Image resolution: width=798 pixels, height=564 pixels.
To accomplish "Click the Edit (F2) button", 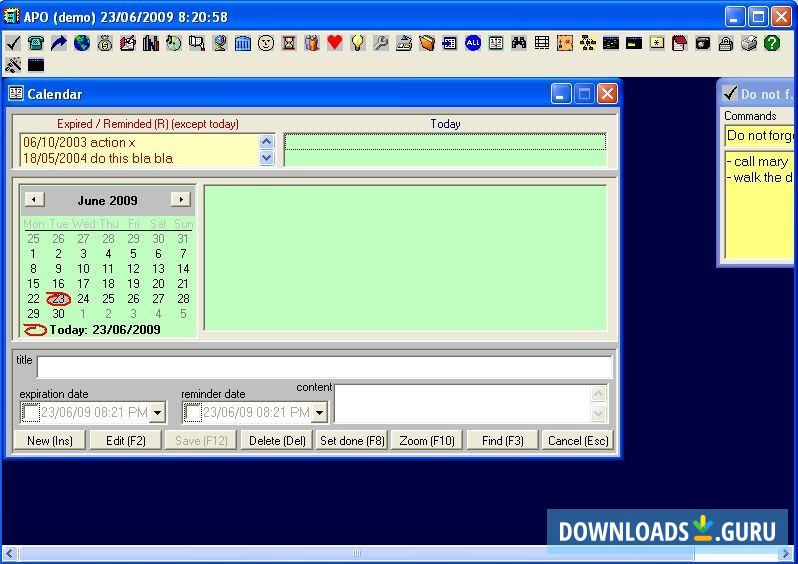I will click(x=126, y=440).
